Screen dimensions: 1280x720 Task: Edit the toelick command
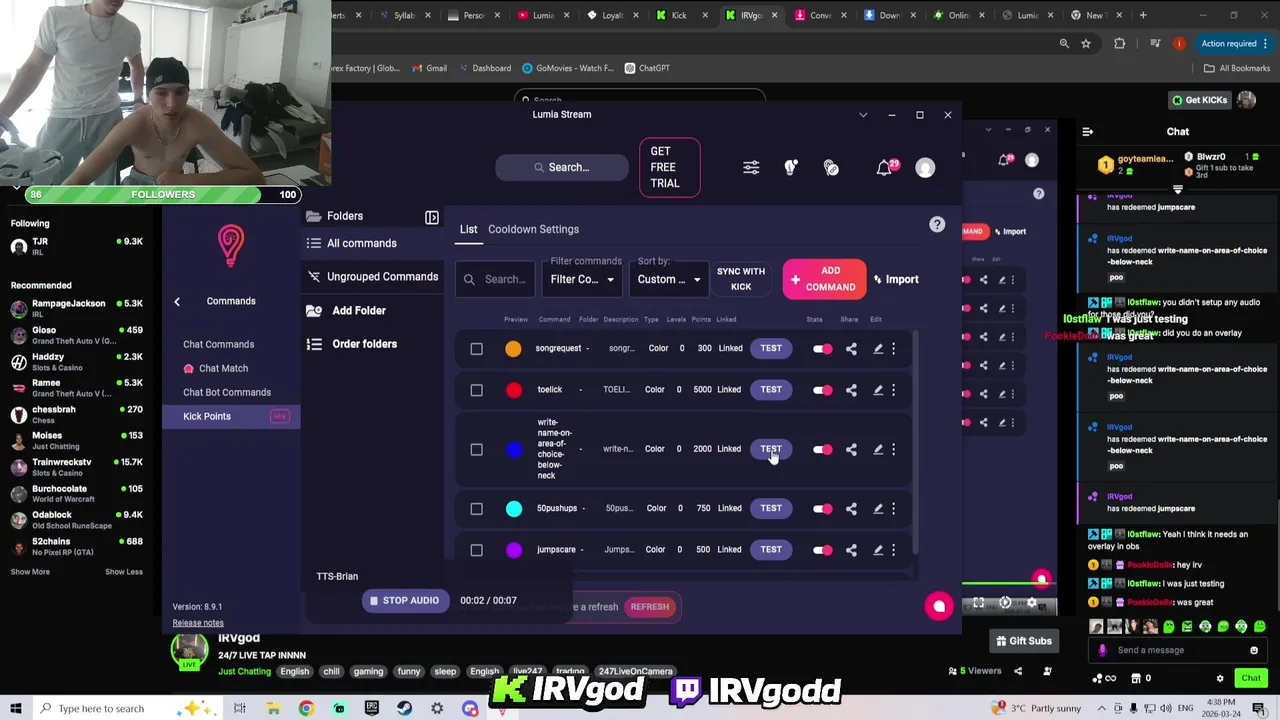click(x=878, y=390)
